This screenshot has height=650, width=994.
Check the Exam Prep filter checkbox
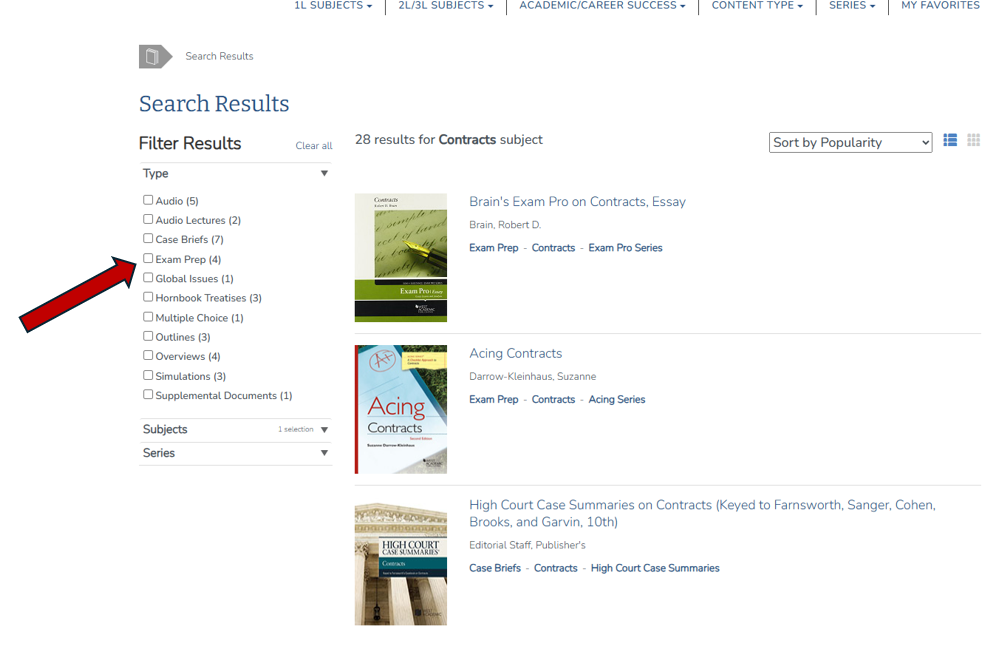tap(148, 259)
